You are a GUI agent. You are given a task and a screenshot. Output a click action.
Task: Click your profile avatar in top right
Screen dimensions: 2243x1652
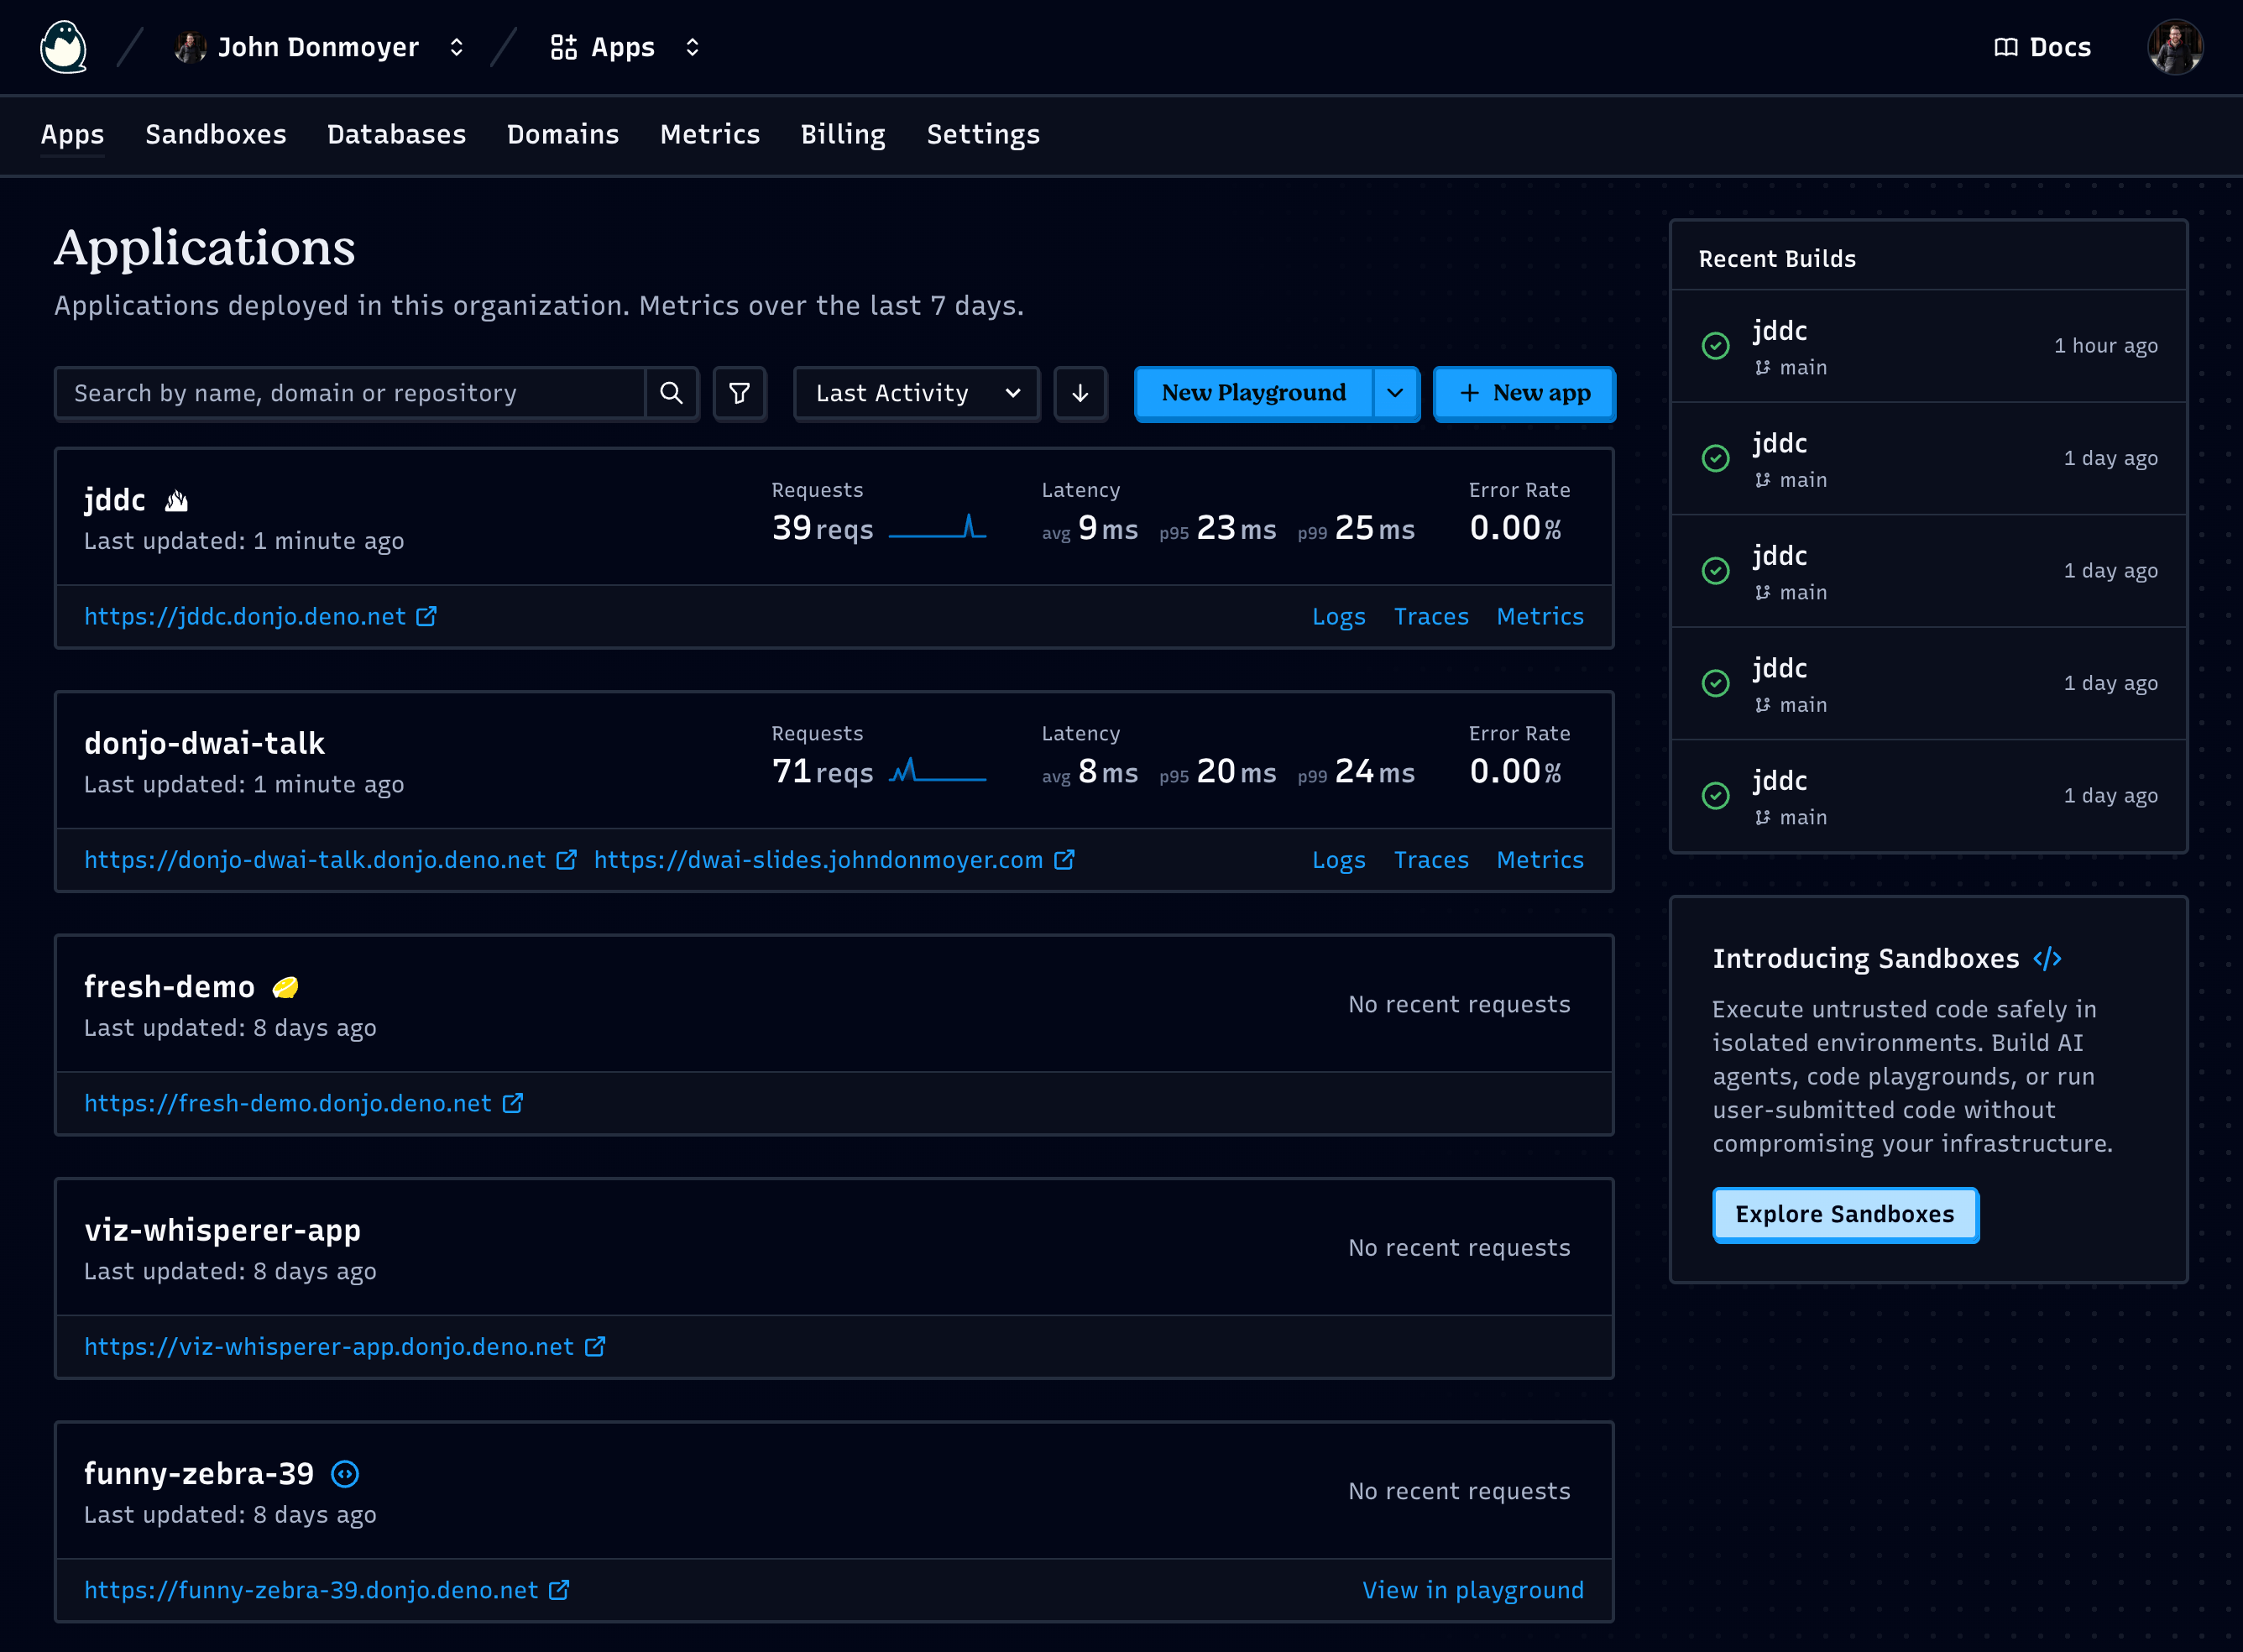2175,46
